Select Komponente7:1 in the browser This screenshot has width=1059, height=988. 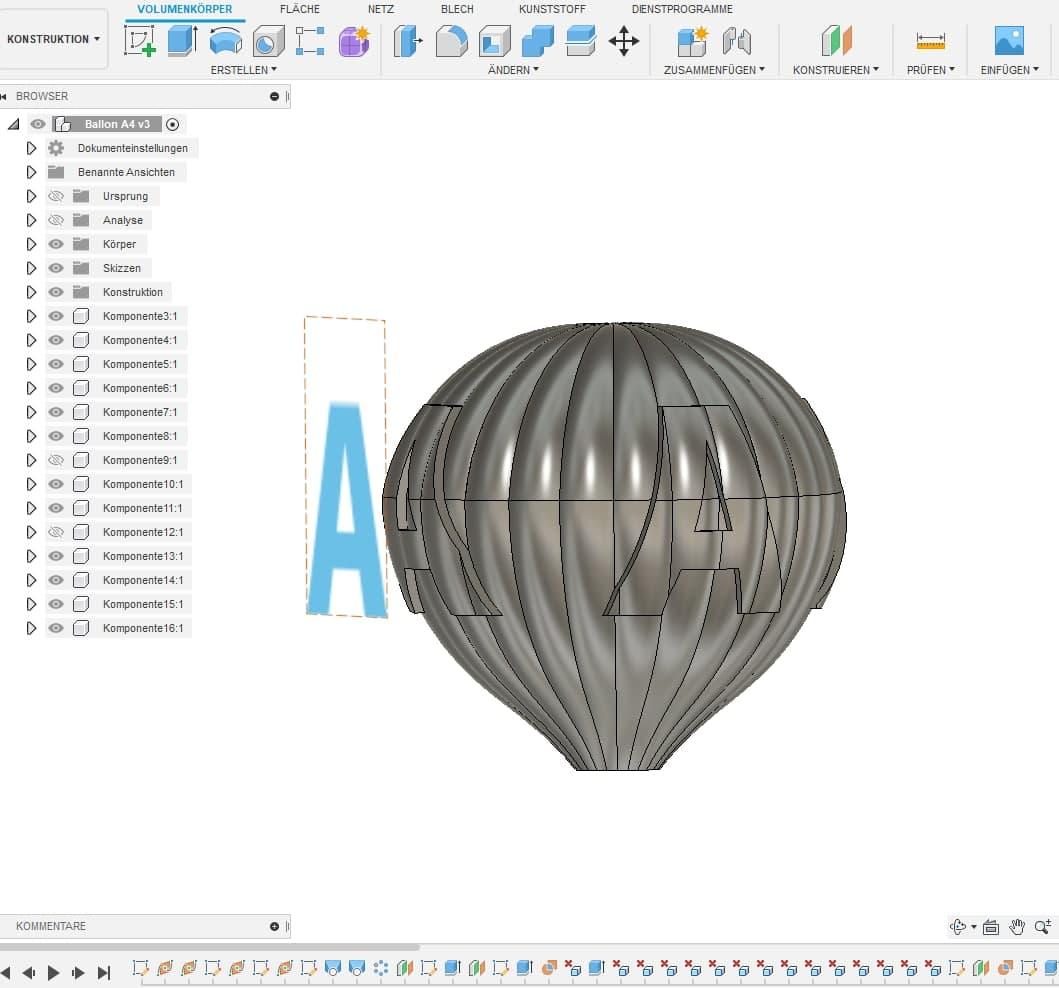tap(140, 412)
